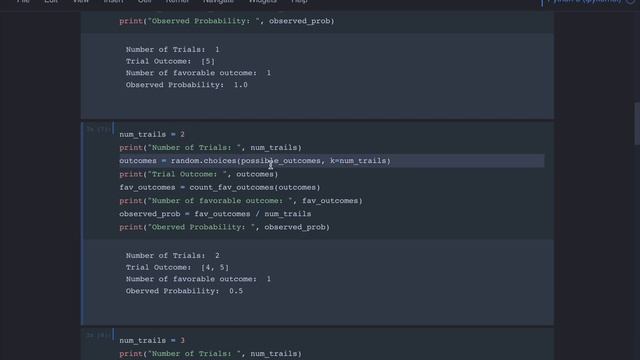Click output "Number of favorable outcome: 1" above "Observed Probability: 1.0"
Screen dimensions: 640x360
(x=198, y=73)
